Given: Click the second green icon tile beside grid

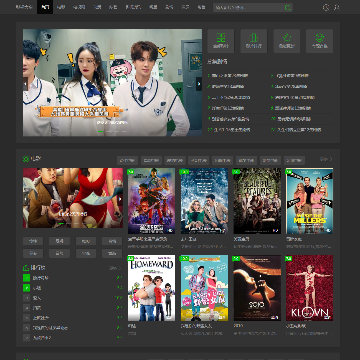Looking at the screenshot, I should click(x=254, y=41).
